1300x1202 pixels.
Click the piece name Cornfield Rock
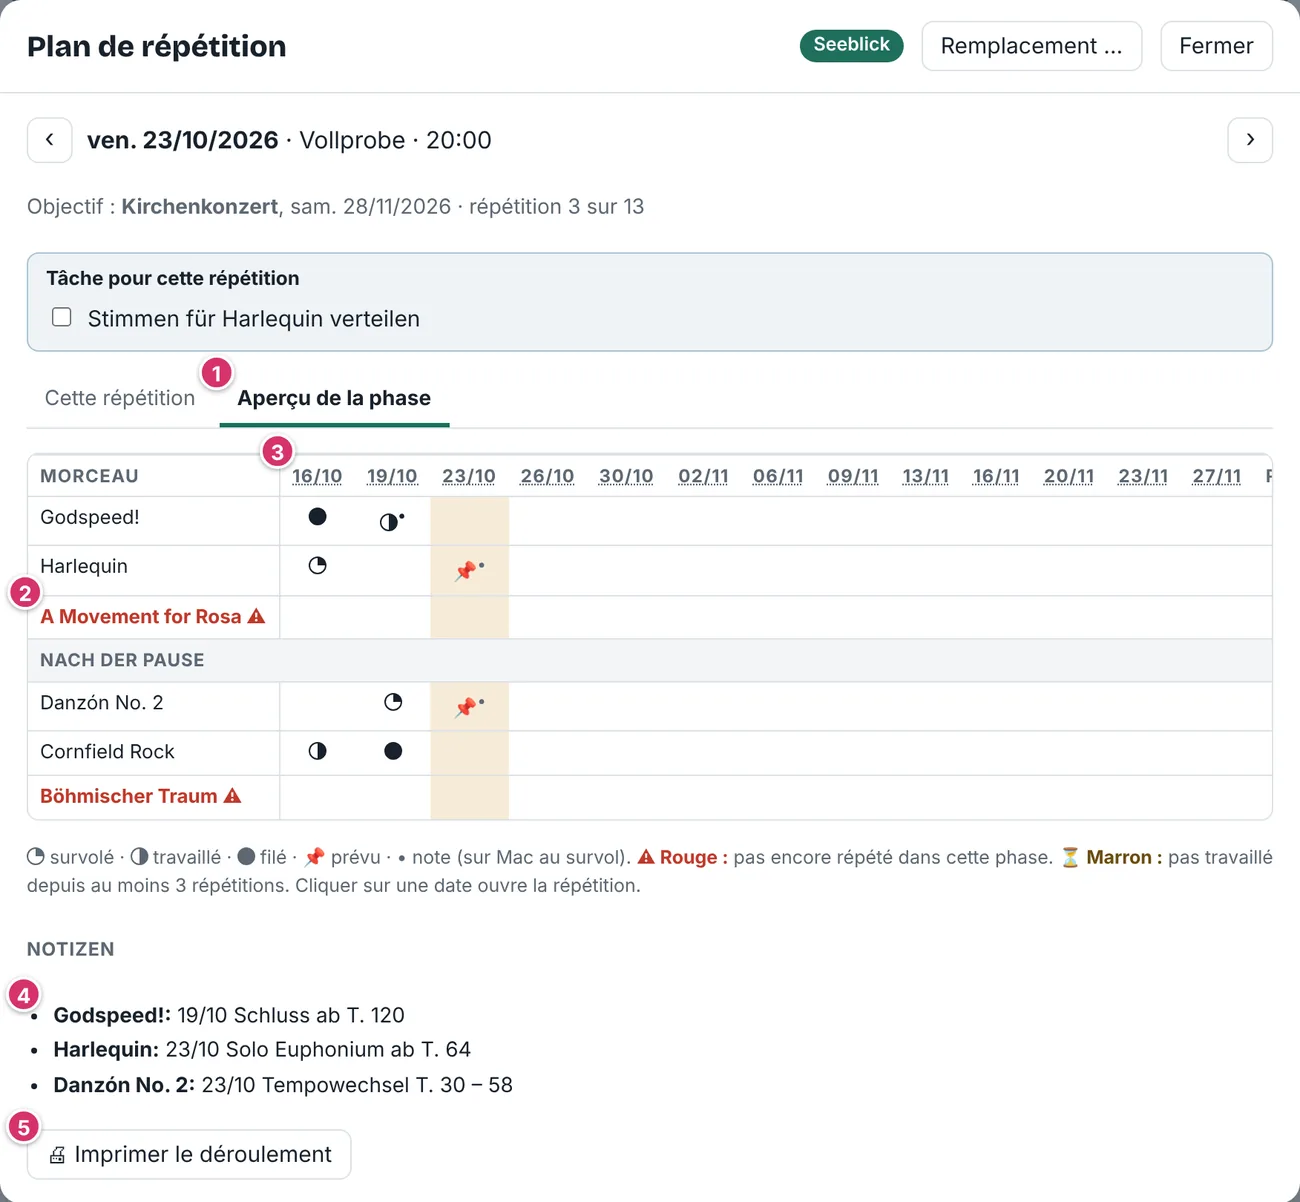(x=107, y=751)
